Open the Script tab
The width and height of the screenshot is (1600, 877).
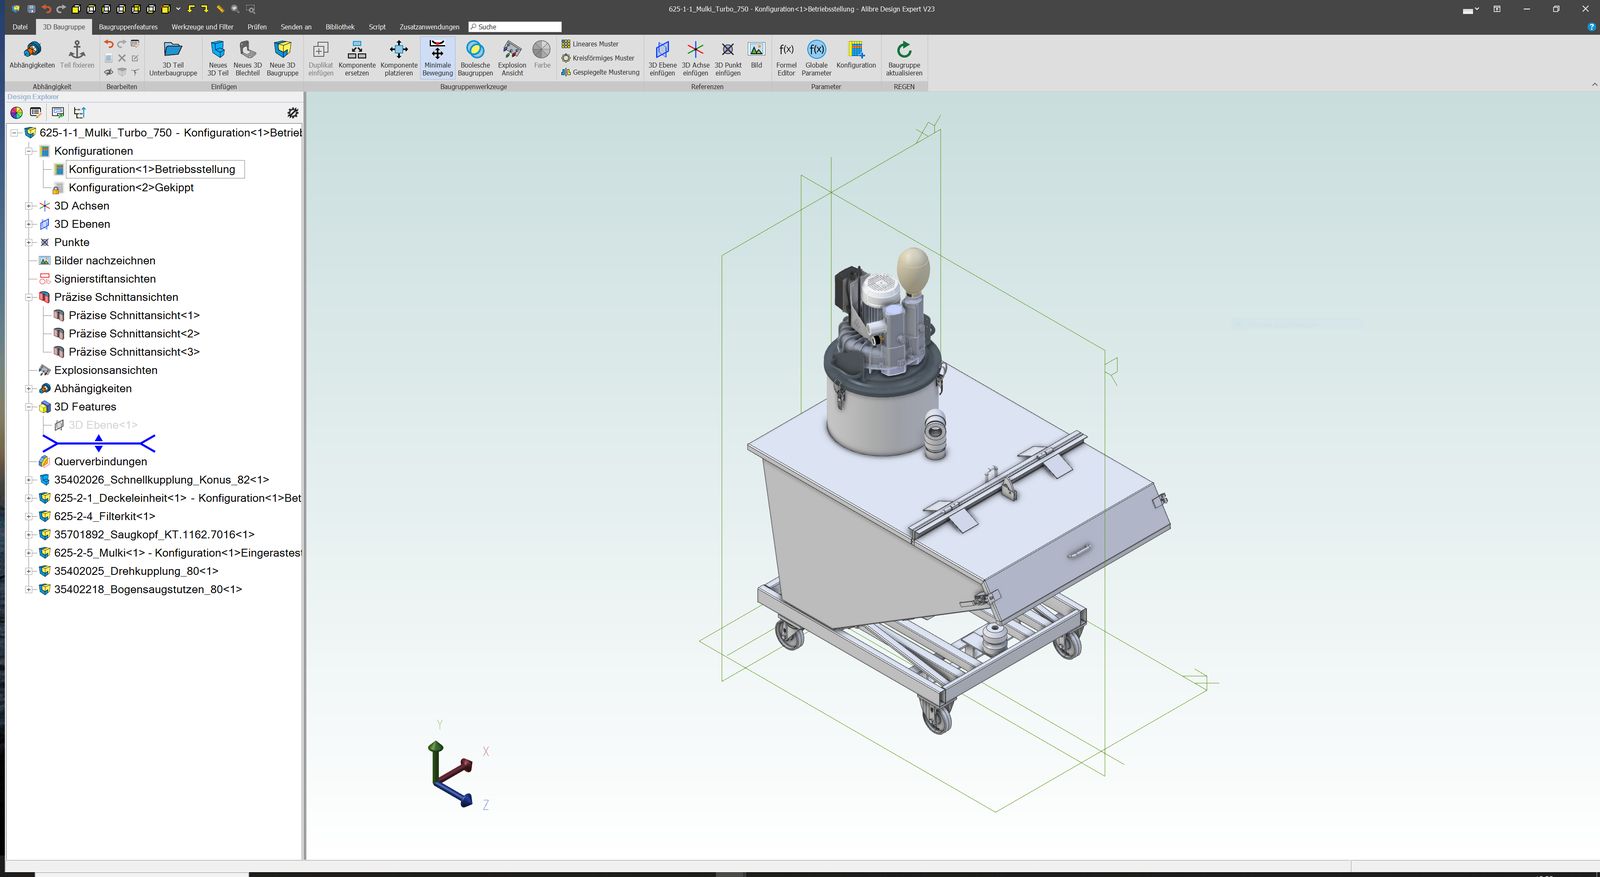pos(377,27)
